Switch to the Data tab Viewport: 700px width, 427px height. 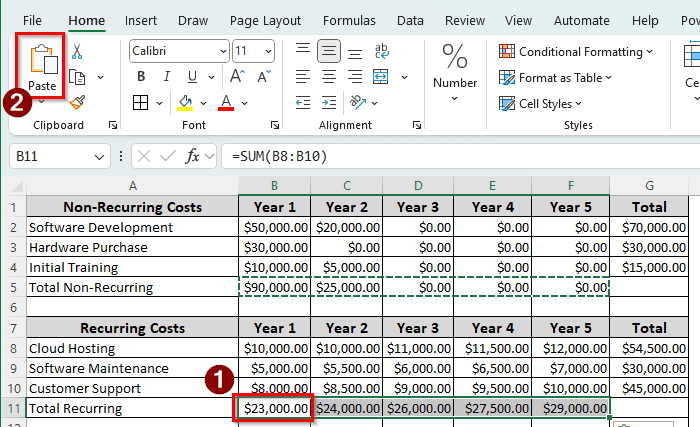410,21
